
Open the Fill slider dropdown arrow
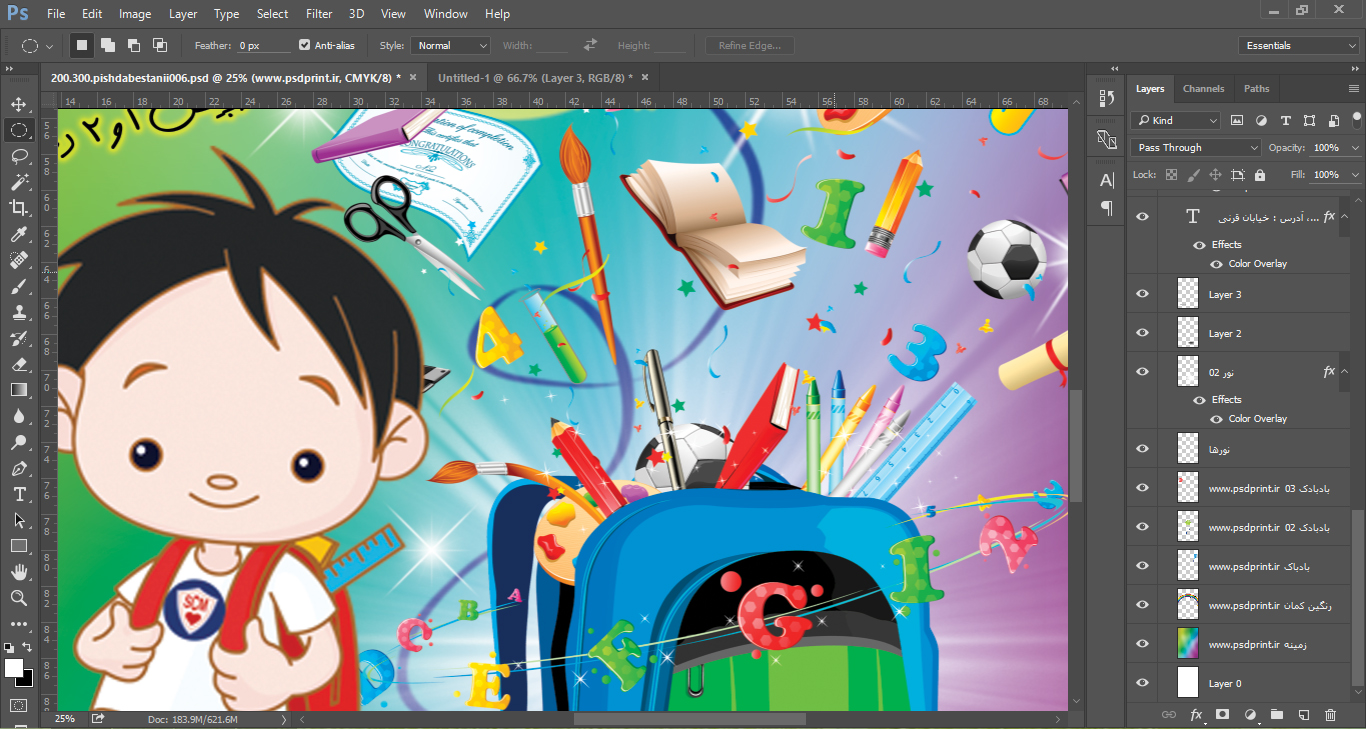(x=1355, y=174)
